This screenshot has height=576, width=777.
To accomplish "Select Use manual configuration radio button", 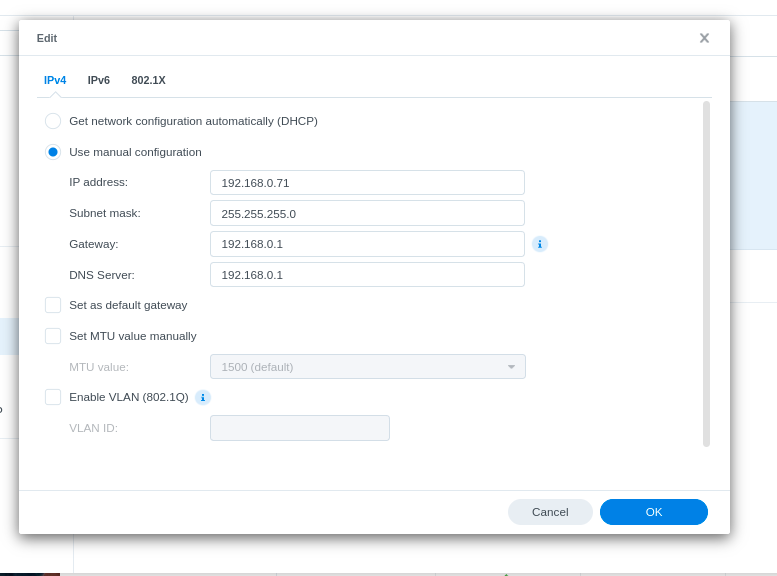I will (53, 152).
